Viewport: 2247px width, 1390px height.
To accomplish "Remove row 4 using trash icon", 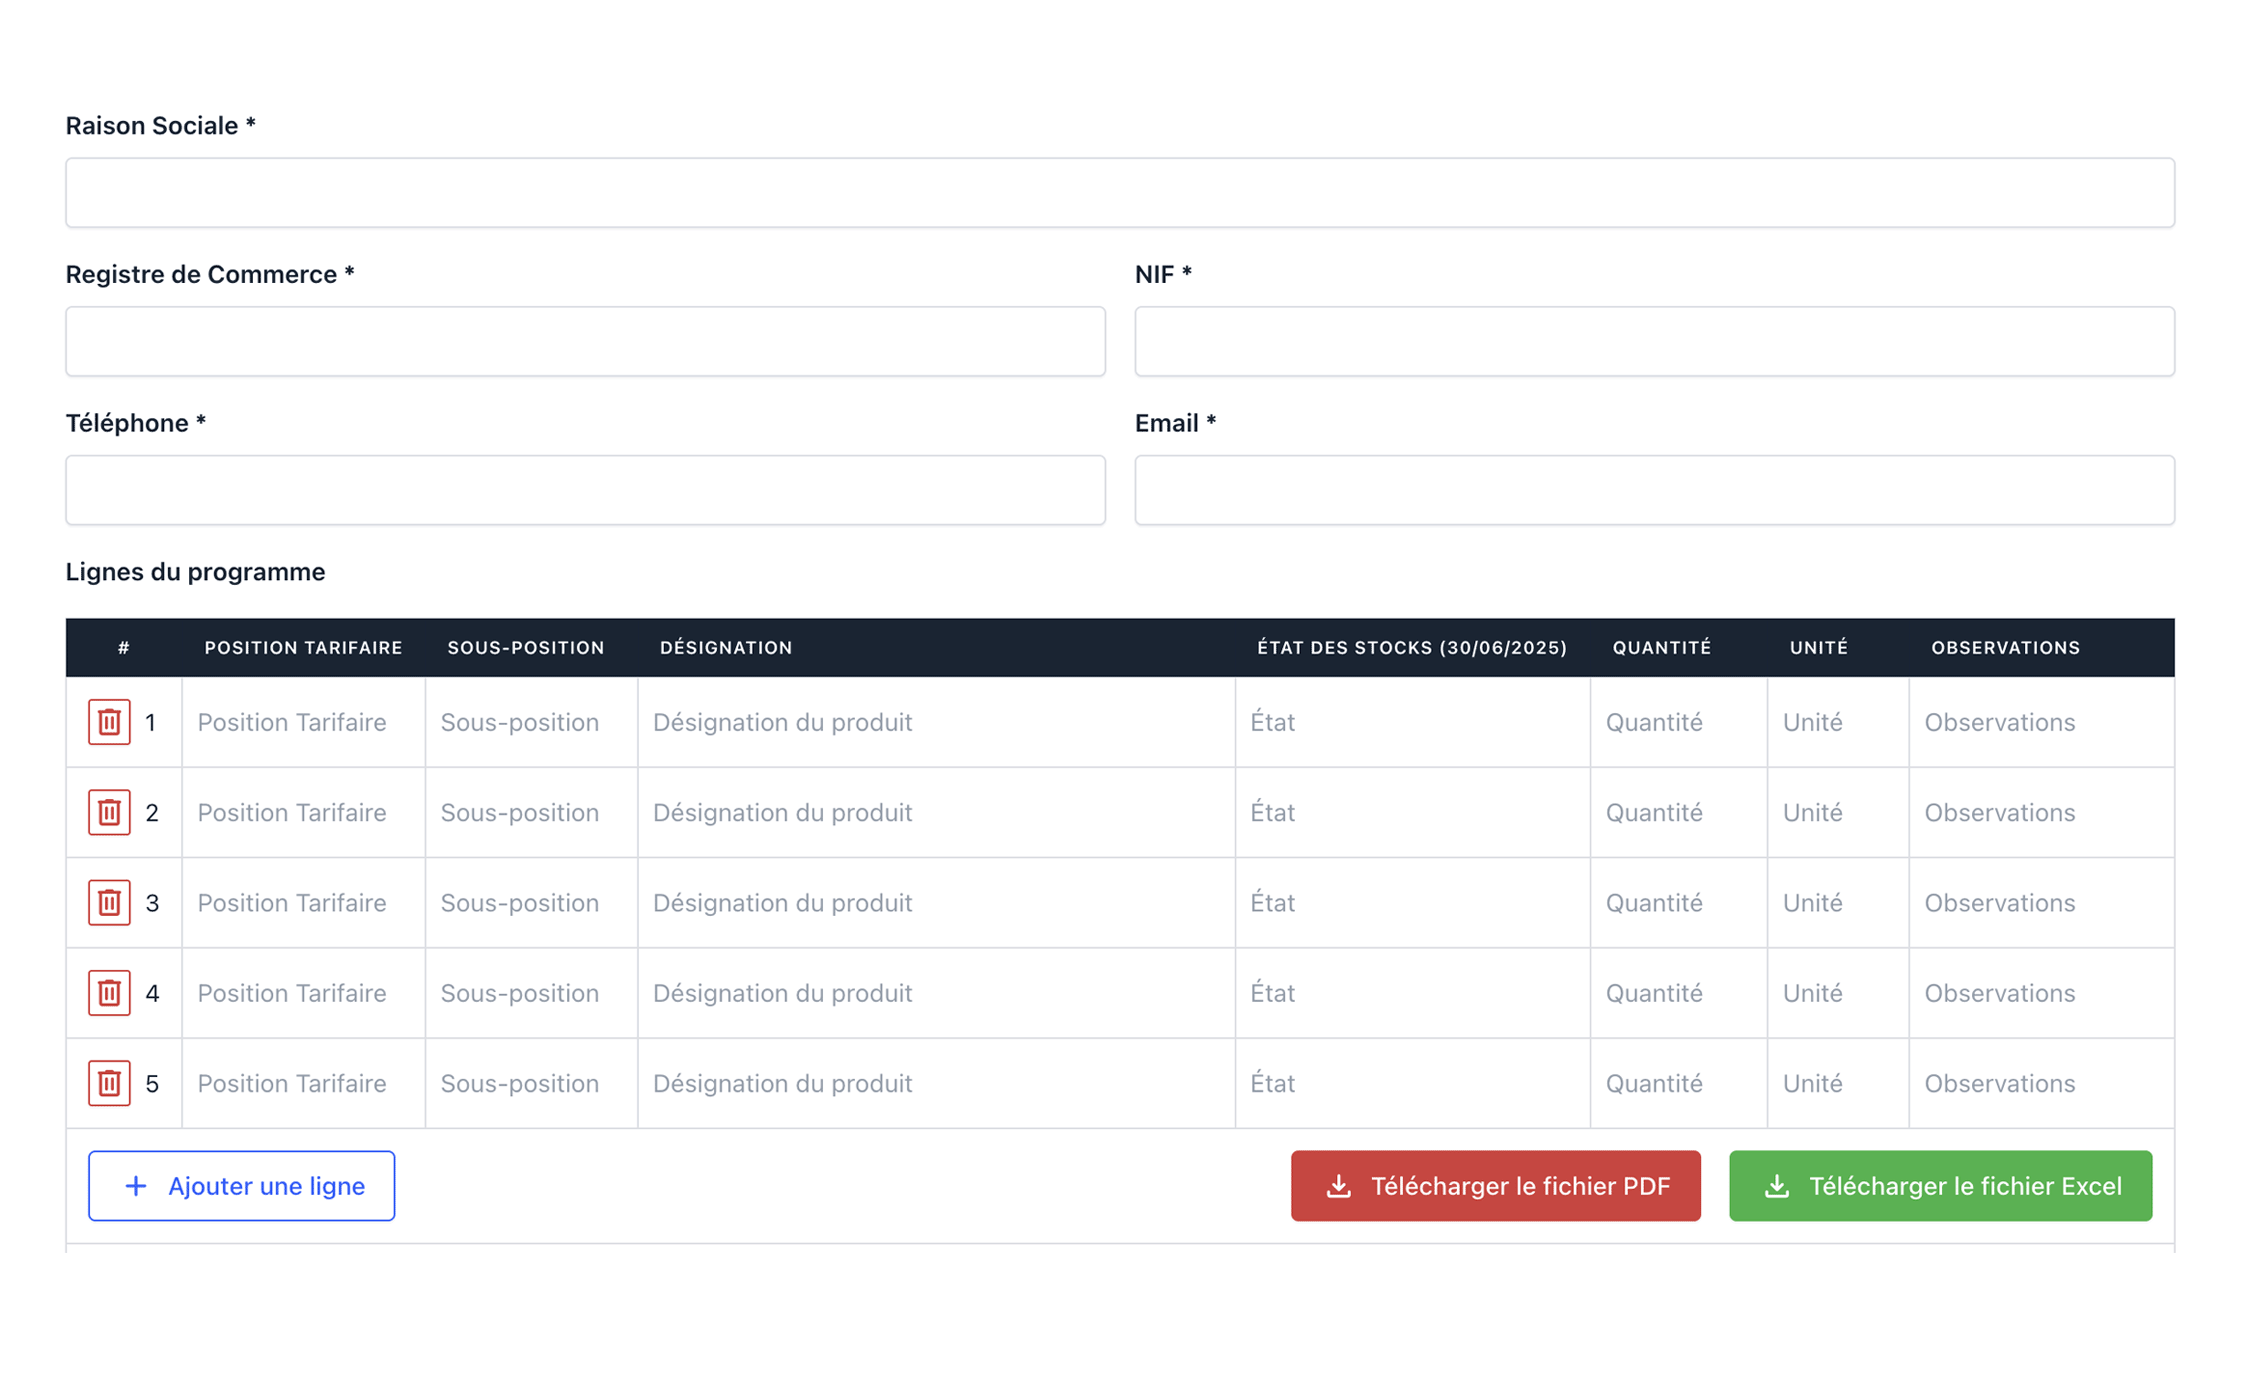I will pyautogui.click(x=109, y=992).
